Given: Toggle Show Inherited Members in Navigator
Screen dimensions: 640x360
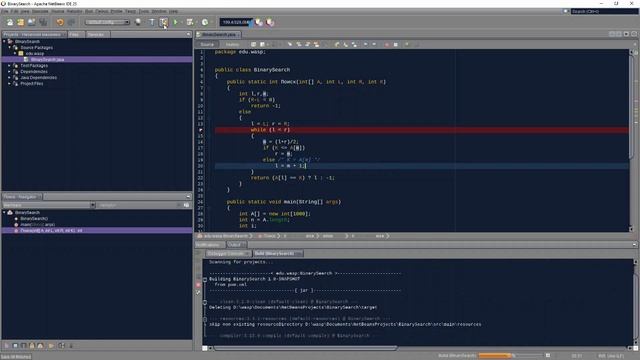Looking at the screenshot, I should click(x=7, y=345).
